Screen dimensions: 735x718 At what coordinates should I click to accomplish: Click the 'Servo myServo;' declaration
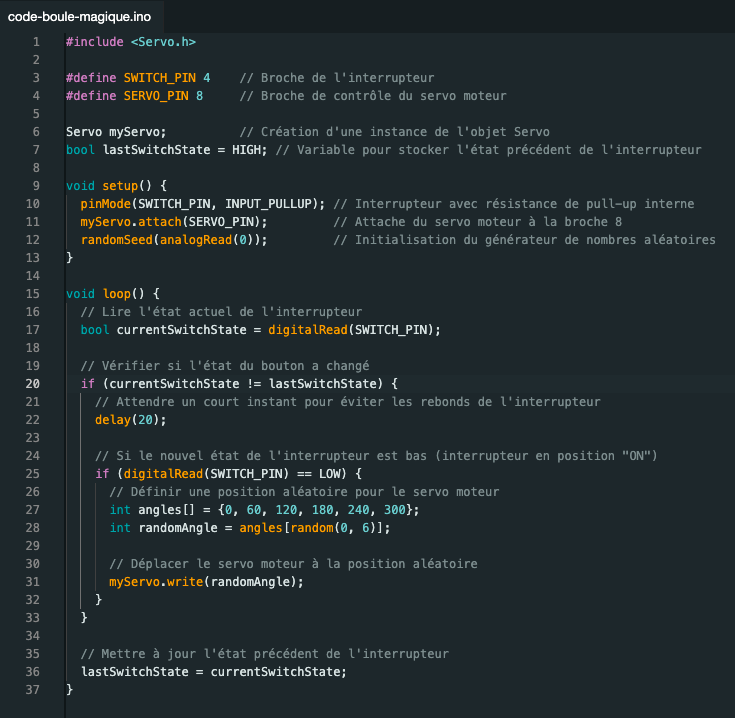coord(116,132)
